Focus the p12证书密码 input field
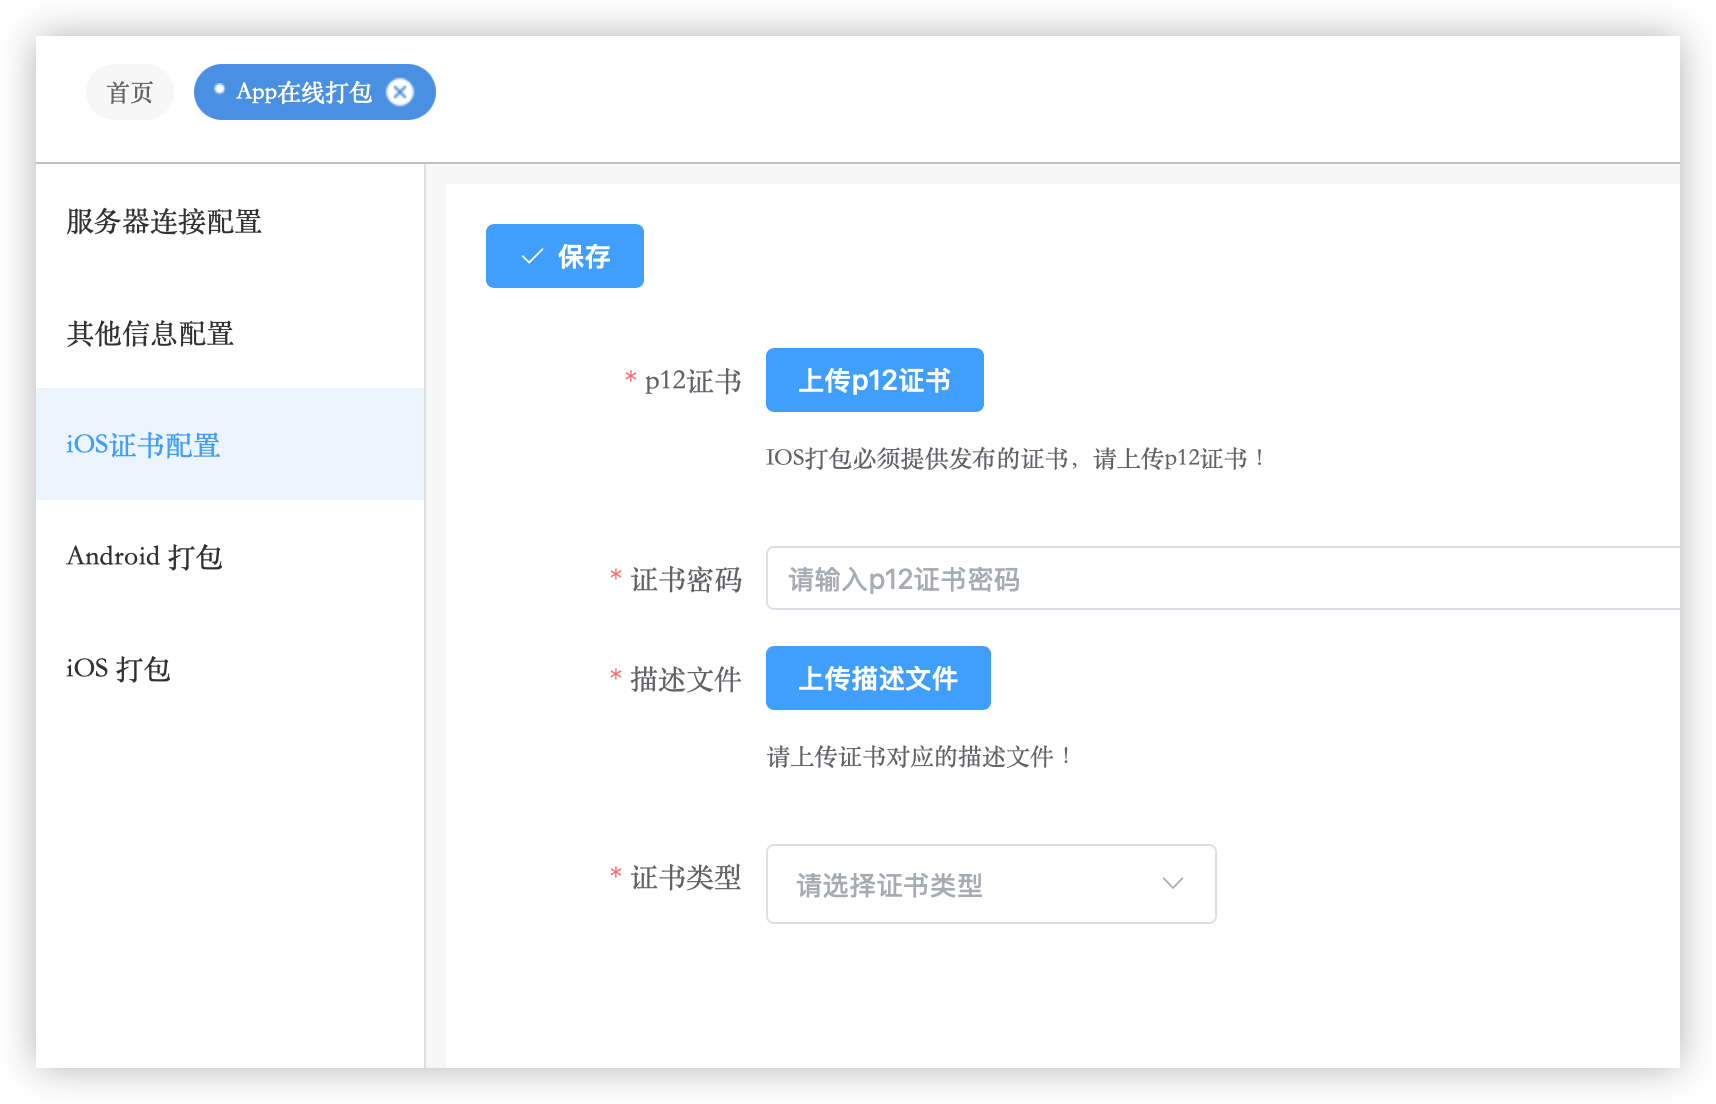The image size is (1716, 1104). (1220, 579)
